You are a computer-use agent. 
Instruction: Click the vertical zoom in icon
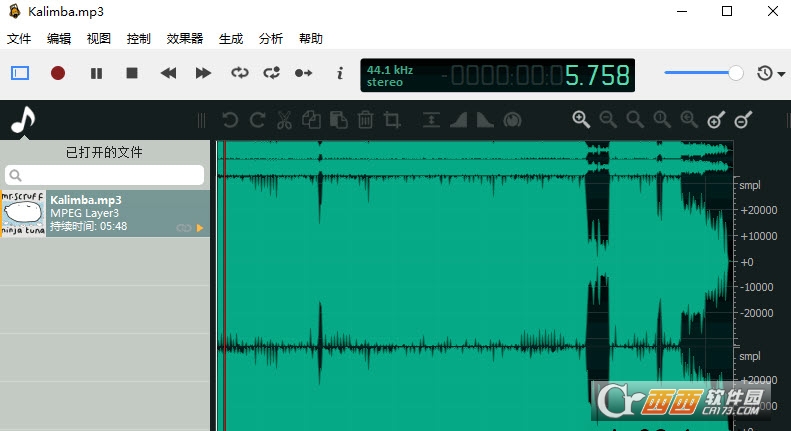pyautogui.click(x=716, y=120)
